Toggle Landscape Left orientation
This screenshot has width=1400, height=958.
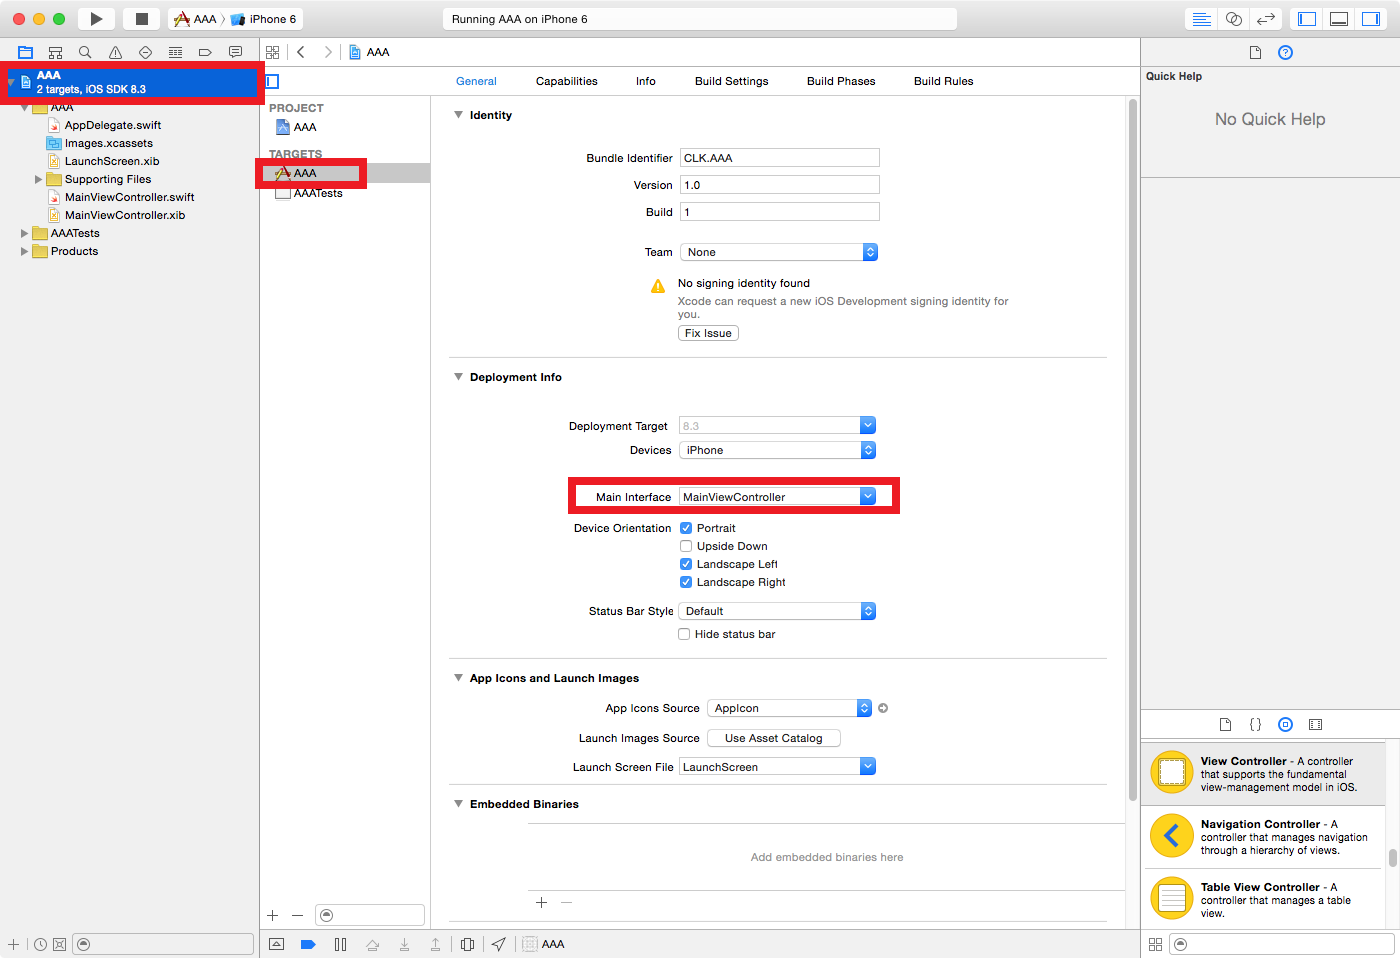[686, 564]
